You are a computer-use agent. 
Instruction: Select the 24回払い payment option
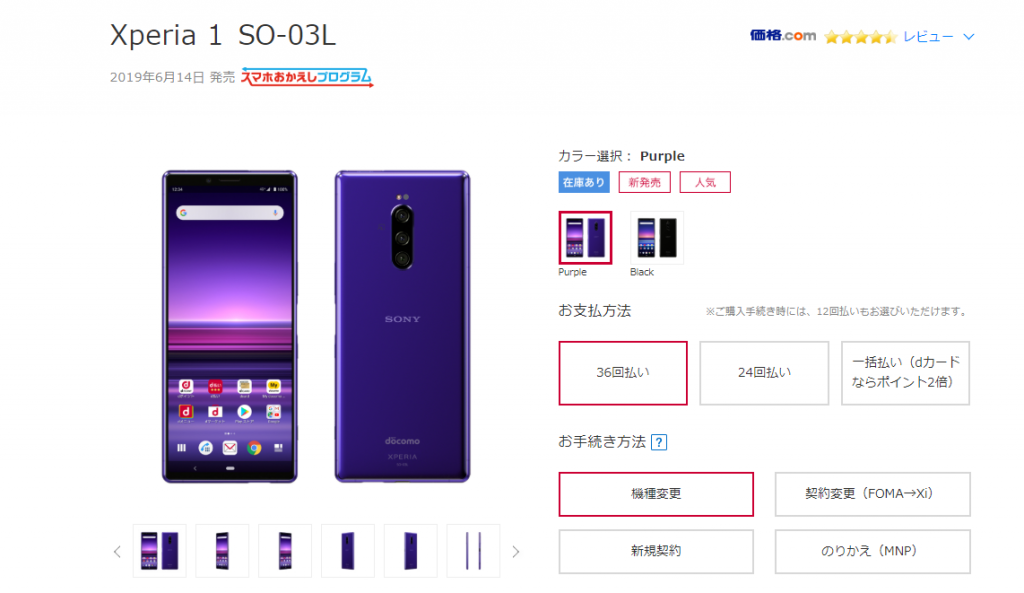click(x=764, y=373)
